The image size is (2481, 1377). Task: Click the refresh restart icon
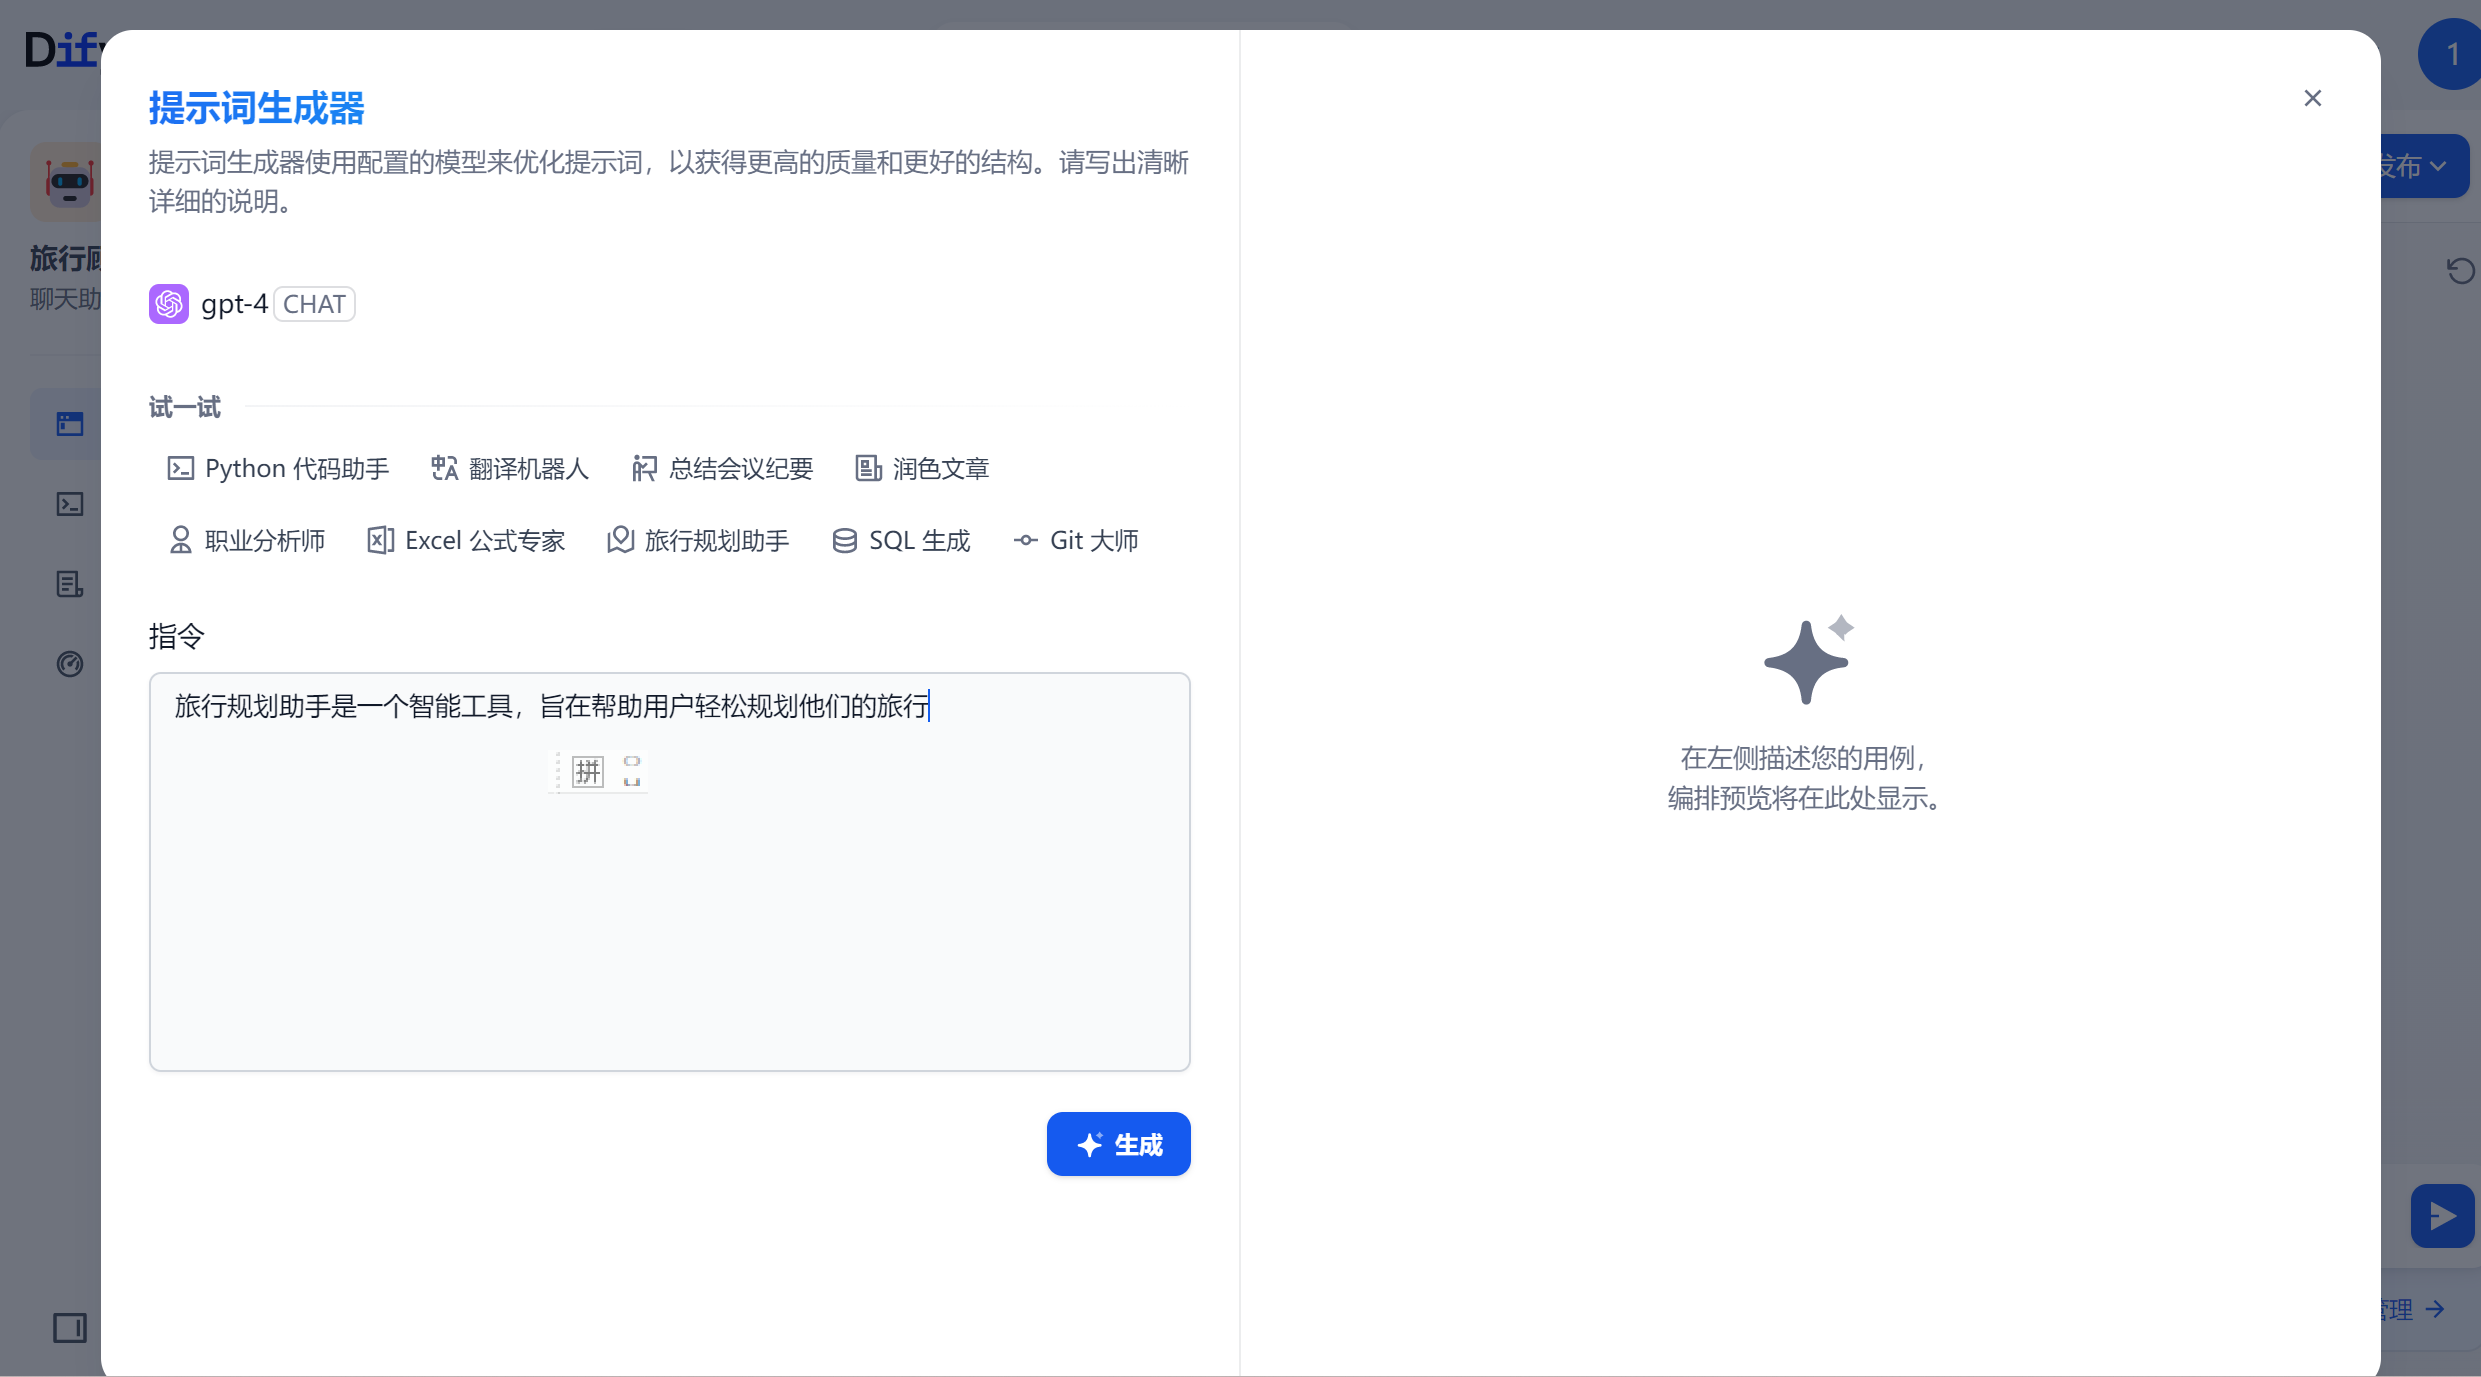[x=2460, y=270]
